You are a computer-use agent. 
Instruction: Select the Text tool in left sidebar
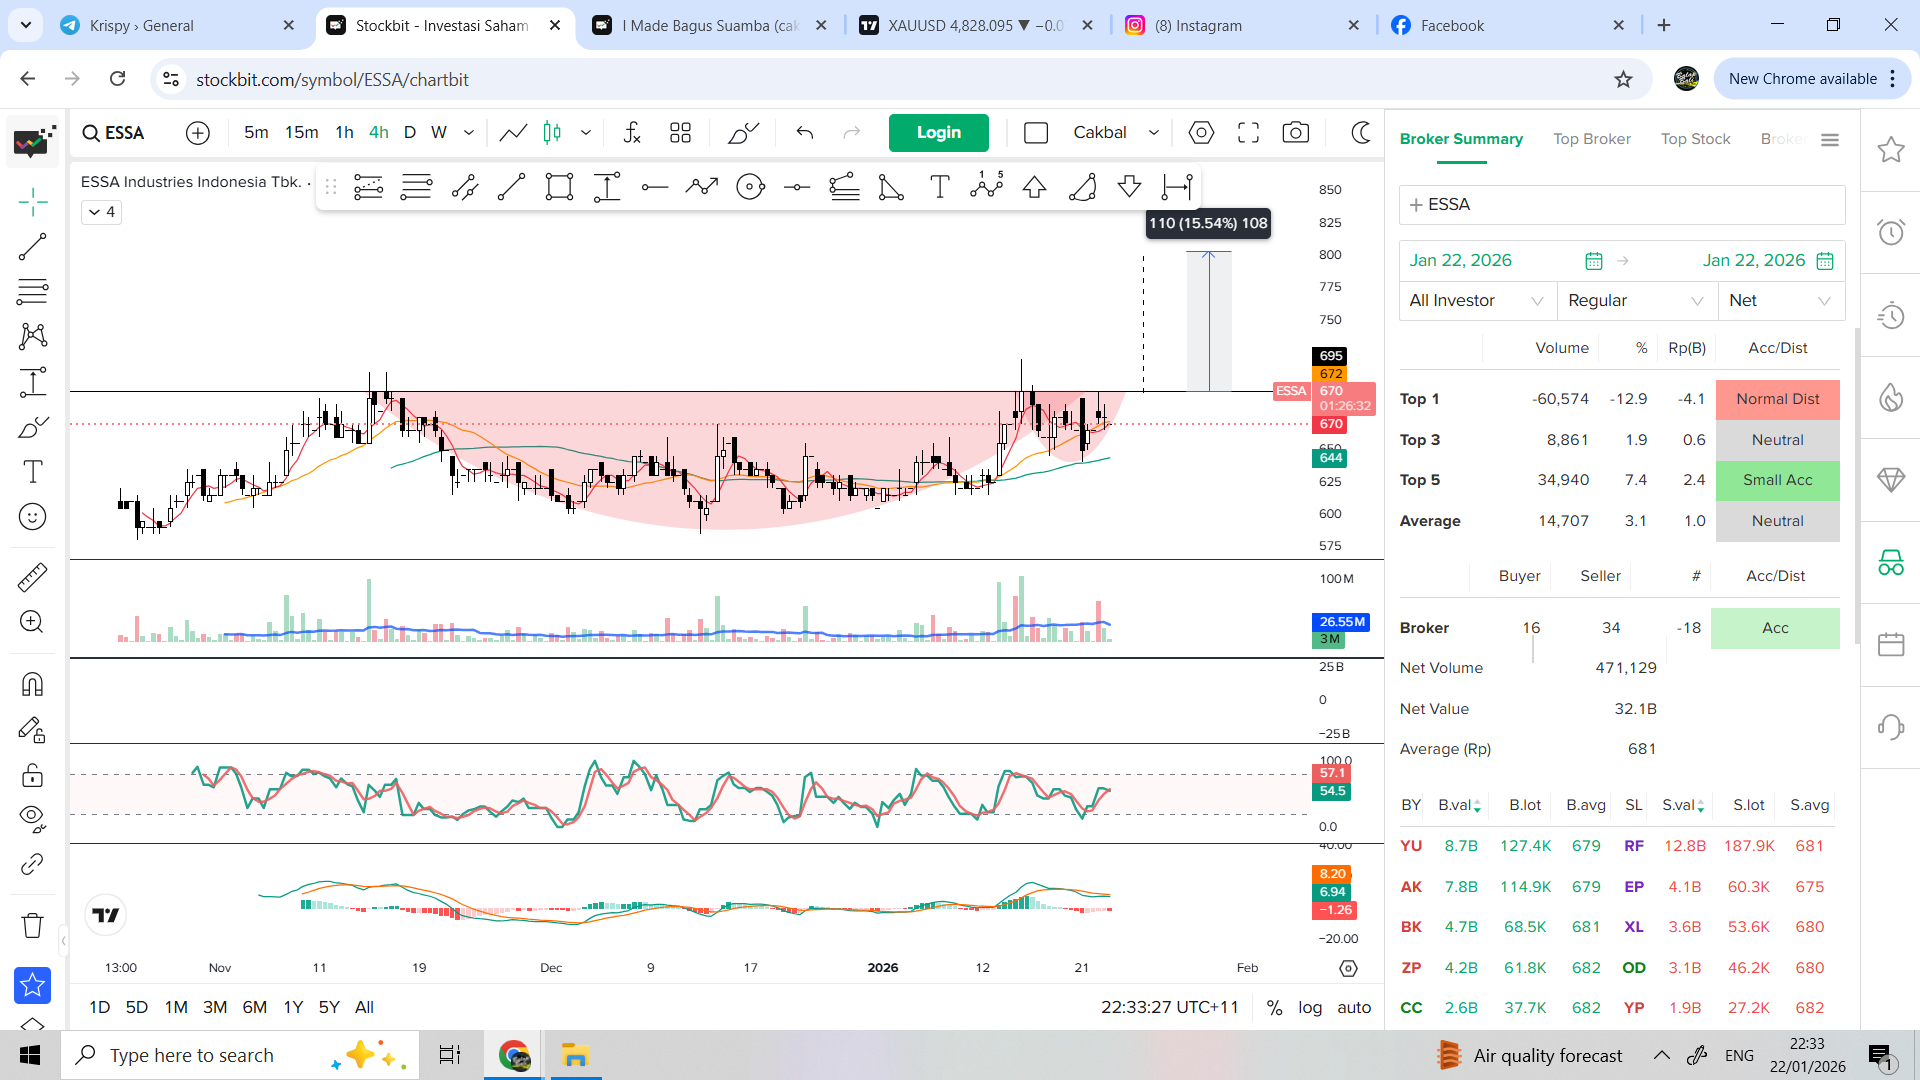pyautogui.click(x=32, y=471)
